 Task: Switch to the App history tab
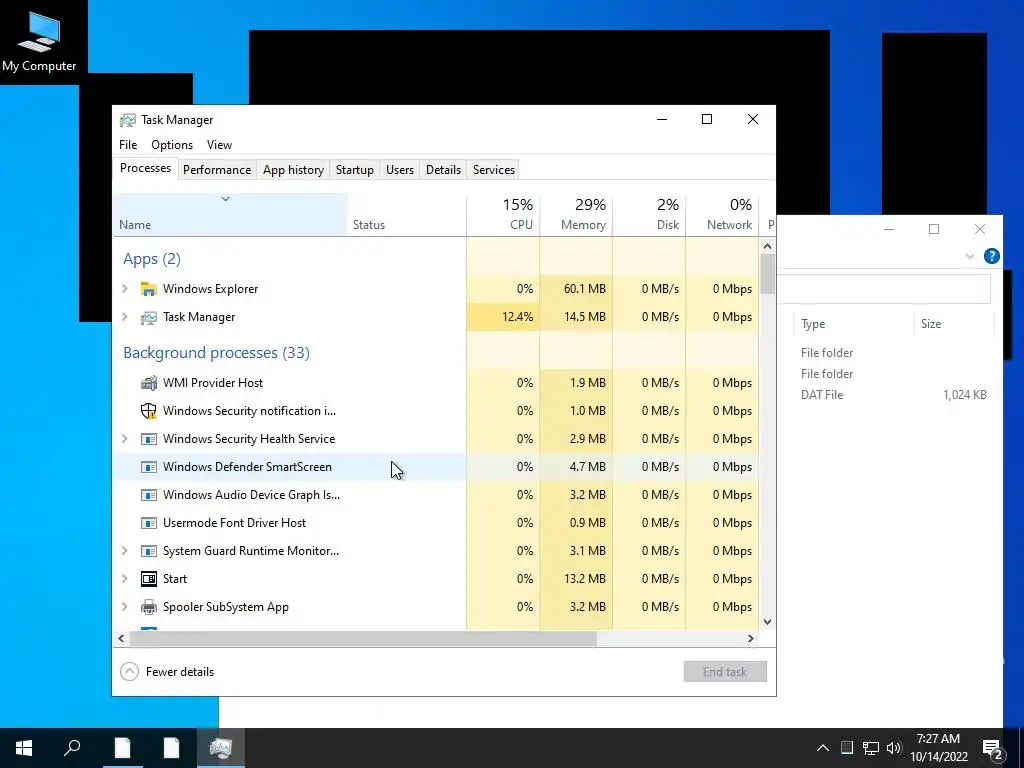pyautogui.click(x=293, y=170)
